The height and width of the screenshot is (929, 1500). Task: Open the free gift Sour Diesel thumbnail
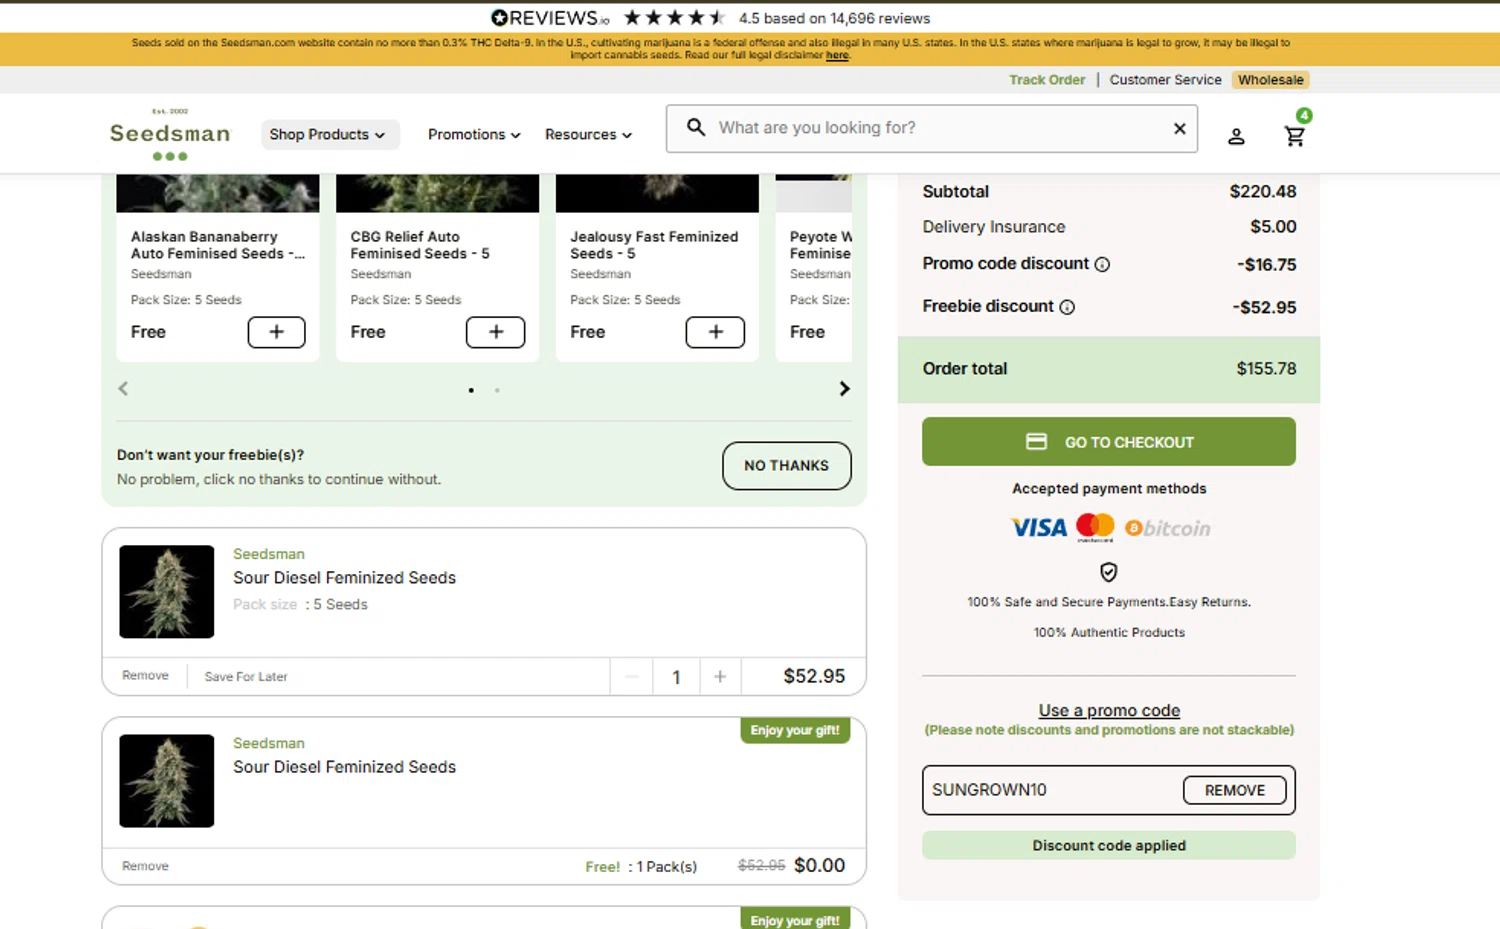pyautogui.click(x=166, y=781)
